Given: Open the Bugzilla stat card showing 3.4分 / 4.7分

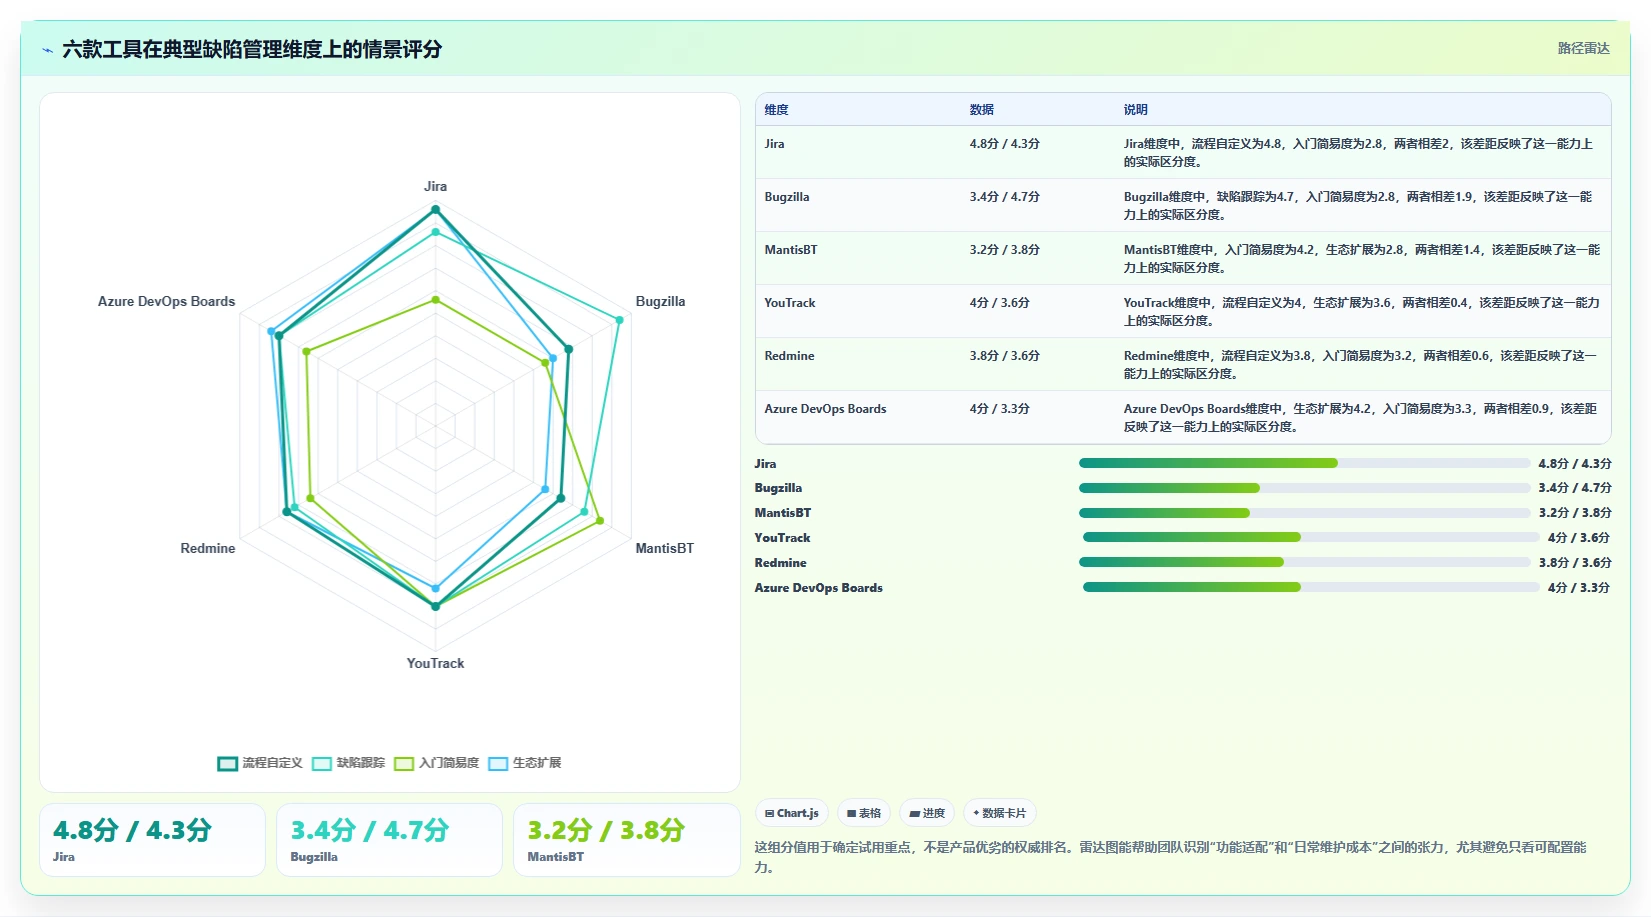Looking at the screenshot, I should [389, 840].
